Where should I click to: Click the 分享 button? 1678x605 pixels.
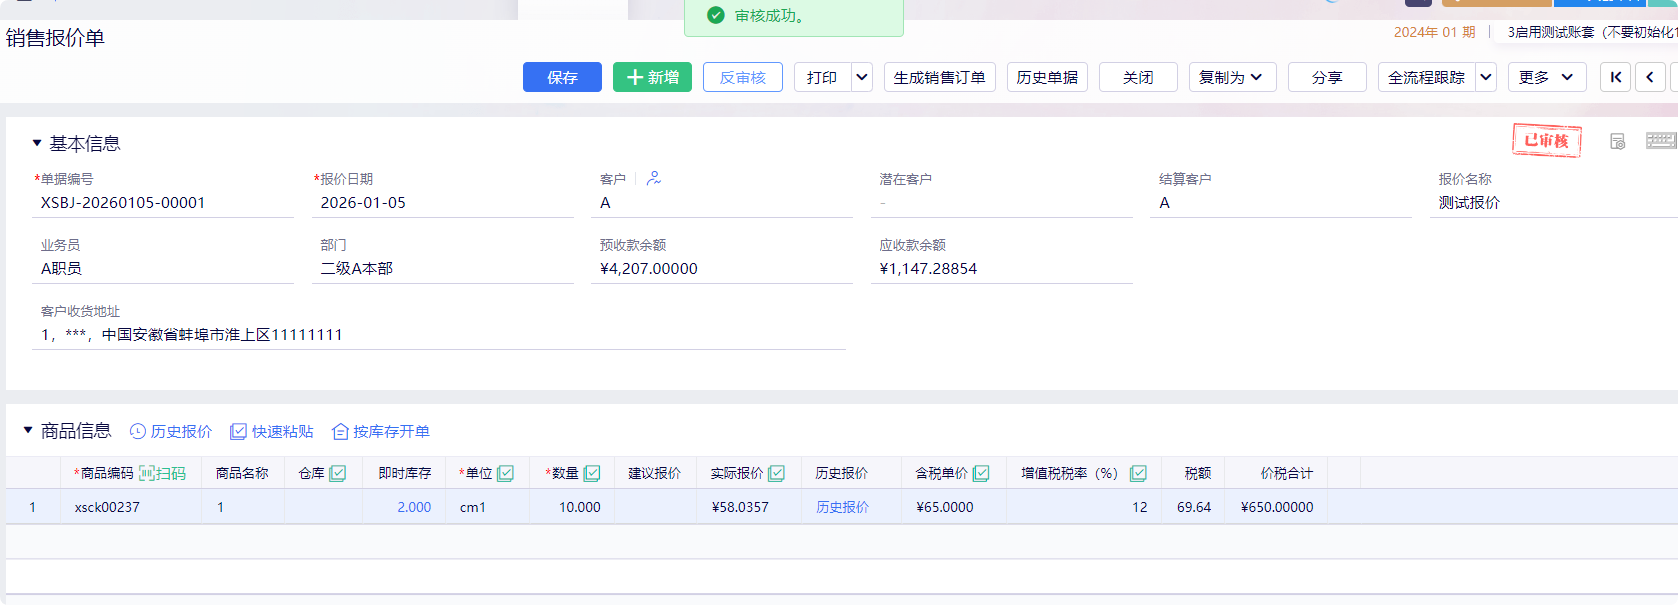pyautogui.click(x=1327, y=77)
